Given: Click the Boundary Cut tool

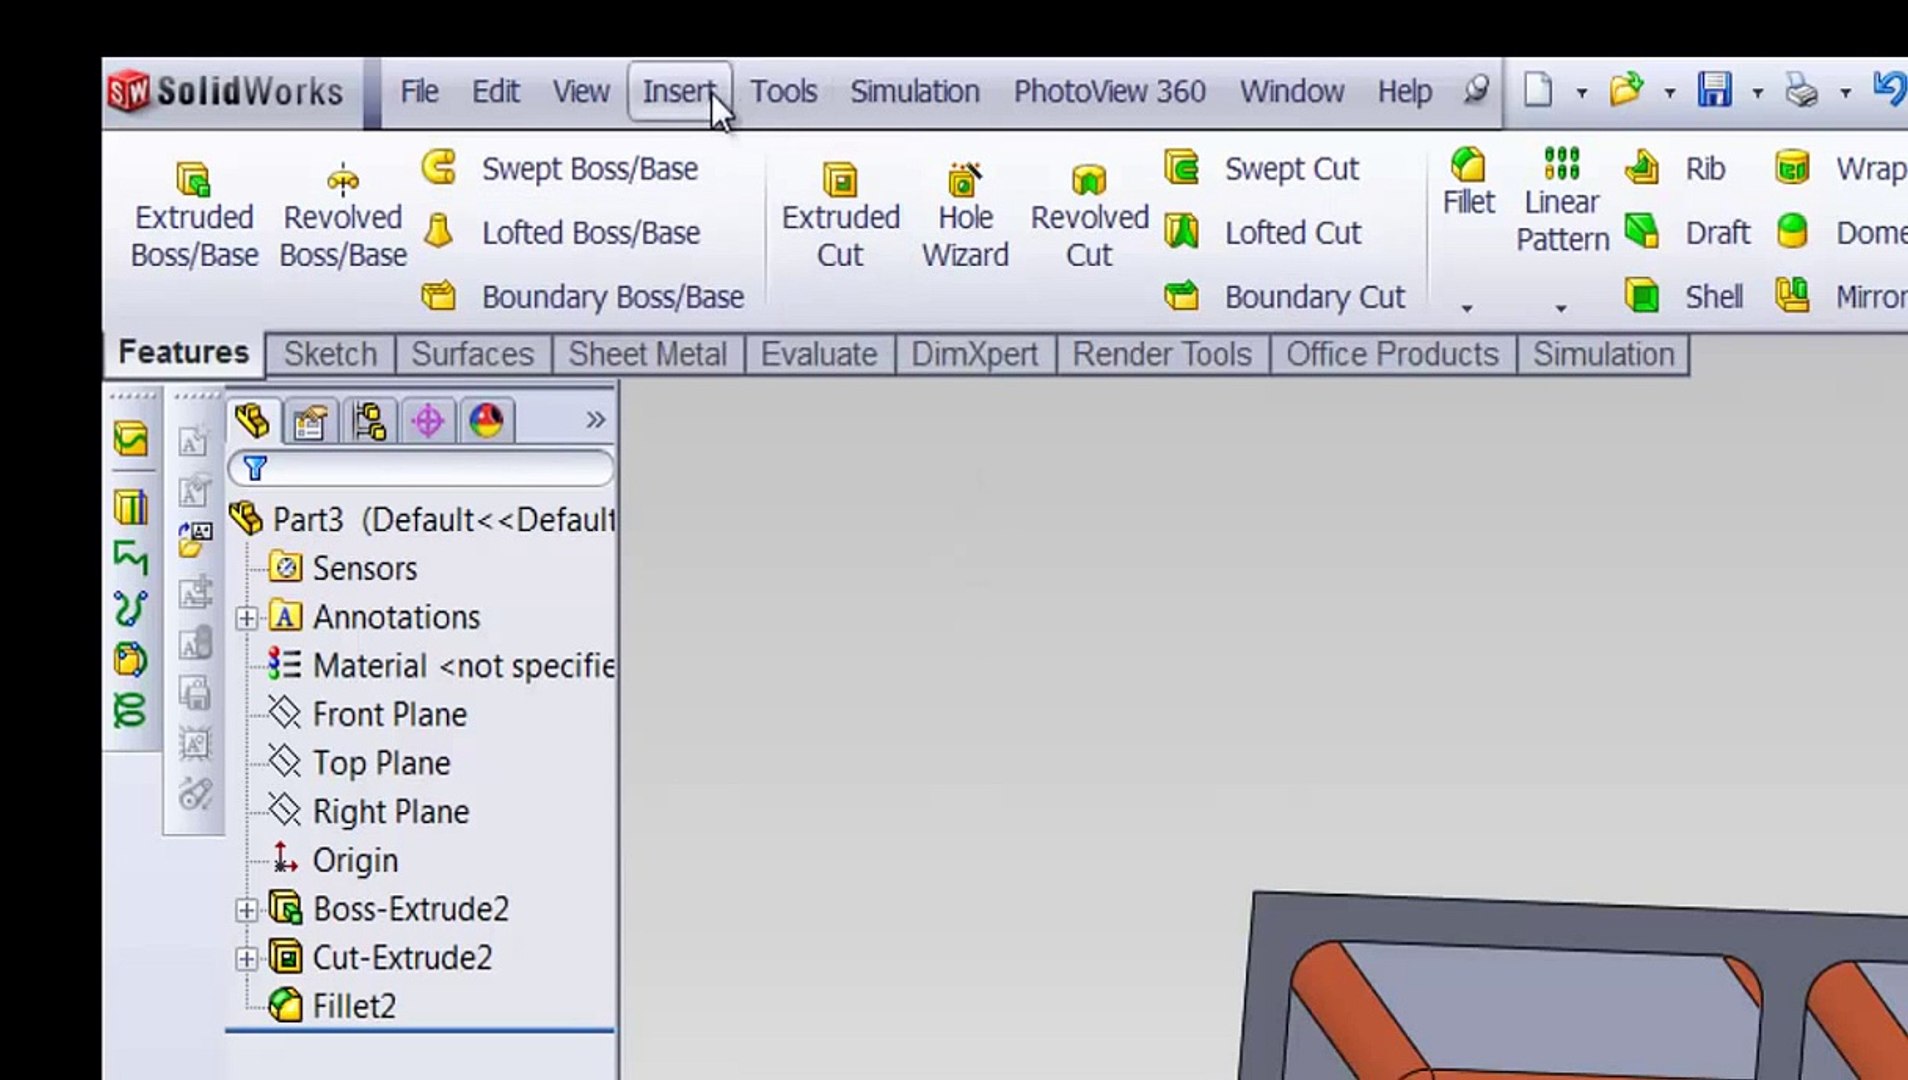Looking at the screenshot, I should coord(1285,296).
